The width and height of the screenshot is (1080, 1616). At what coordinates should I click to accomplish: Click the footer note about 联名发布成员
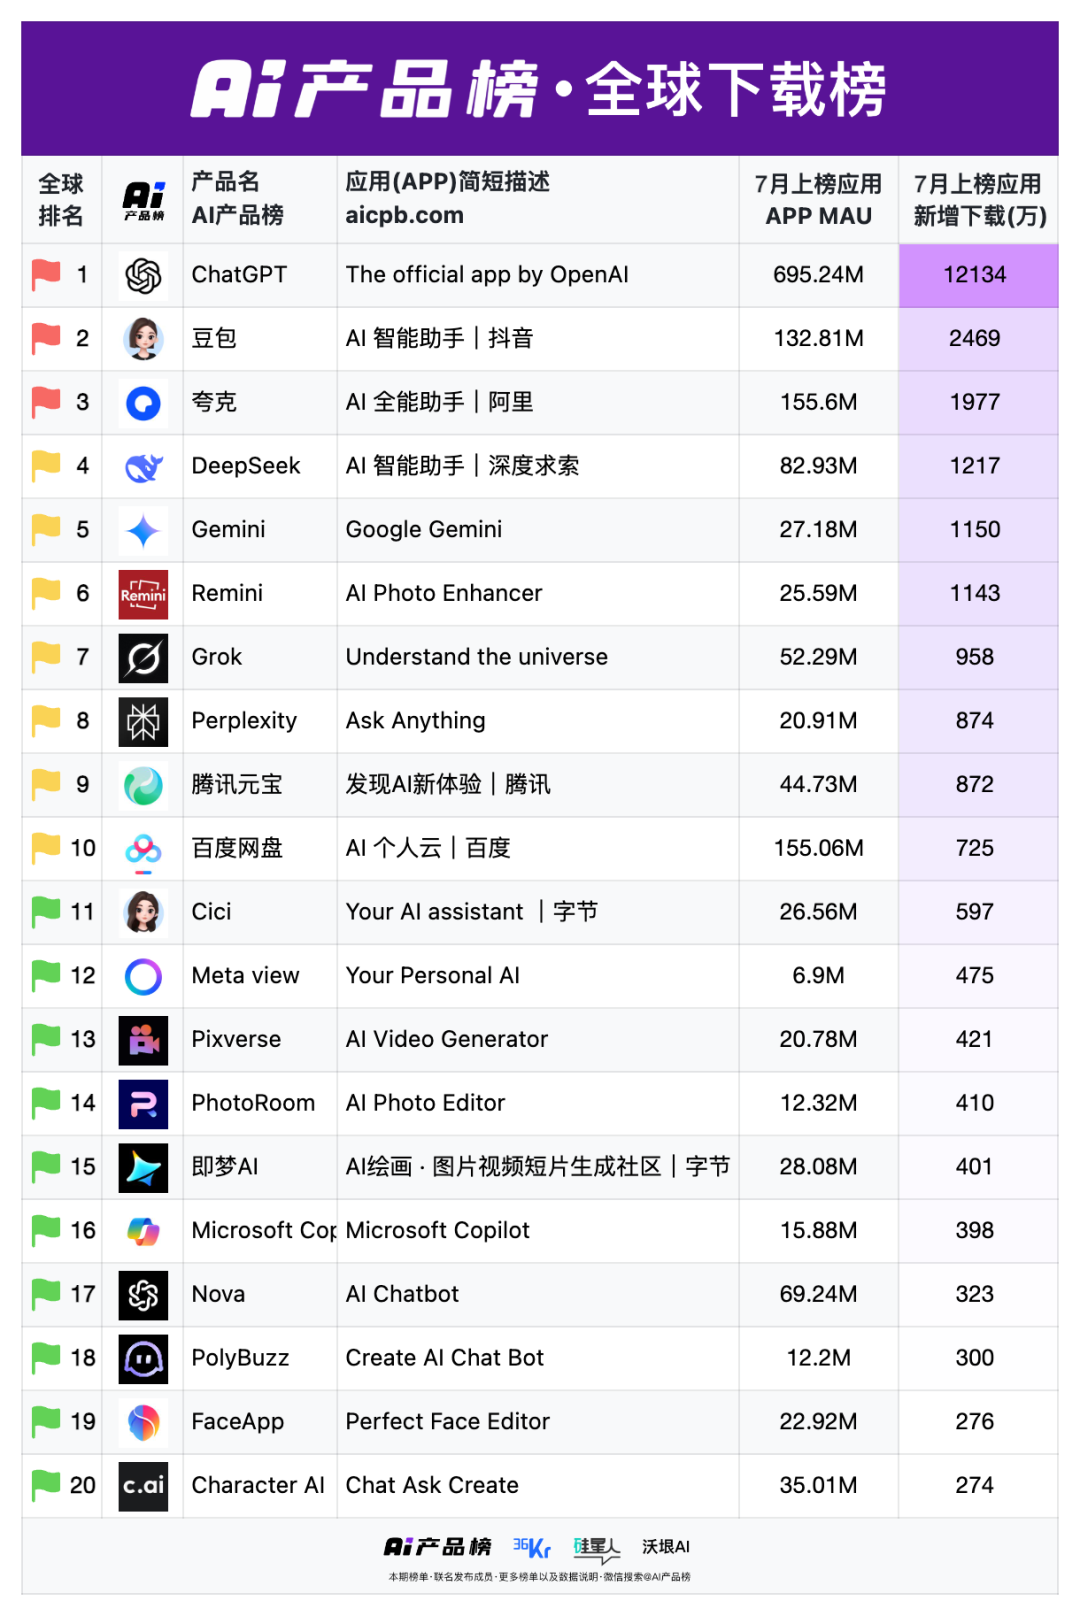(x=540, y=1577)
